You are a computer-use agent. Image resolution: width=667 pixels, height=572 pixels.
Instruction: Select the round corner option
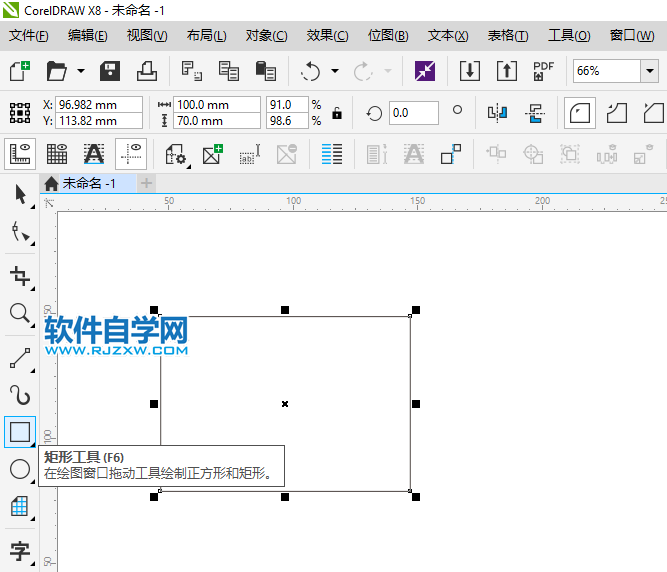579,113
